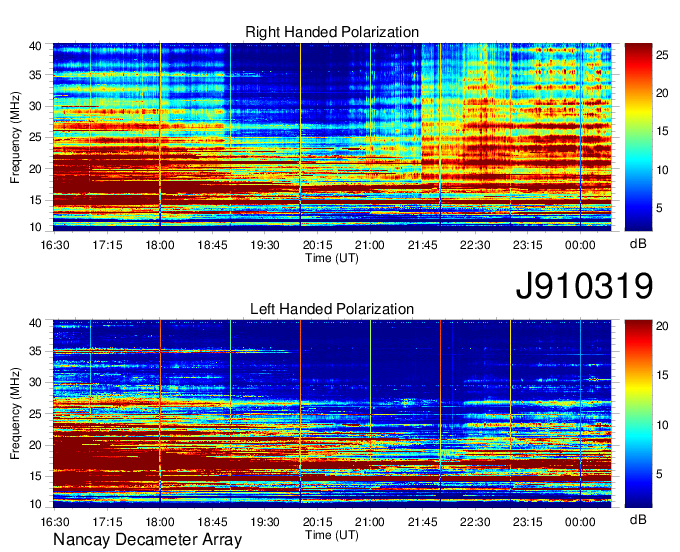The image size is (680, 552).
Task: Click the color bar beside the right-handed plot
Action: click(638, 137)
